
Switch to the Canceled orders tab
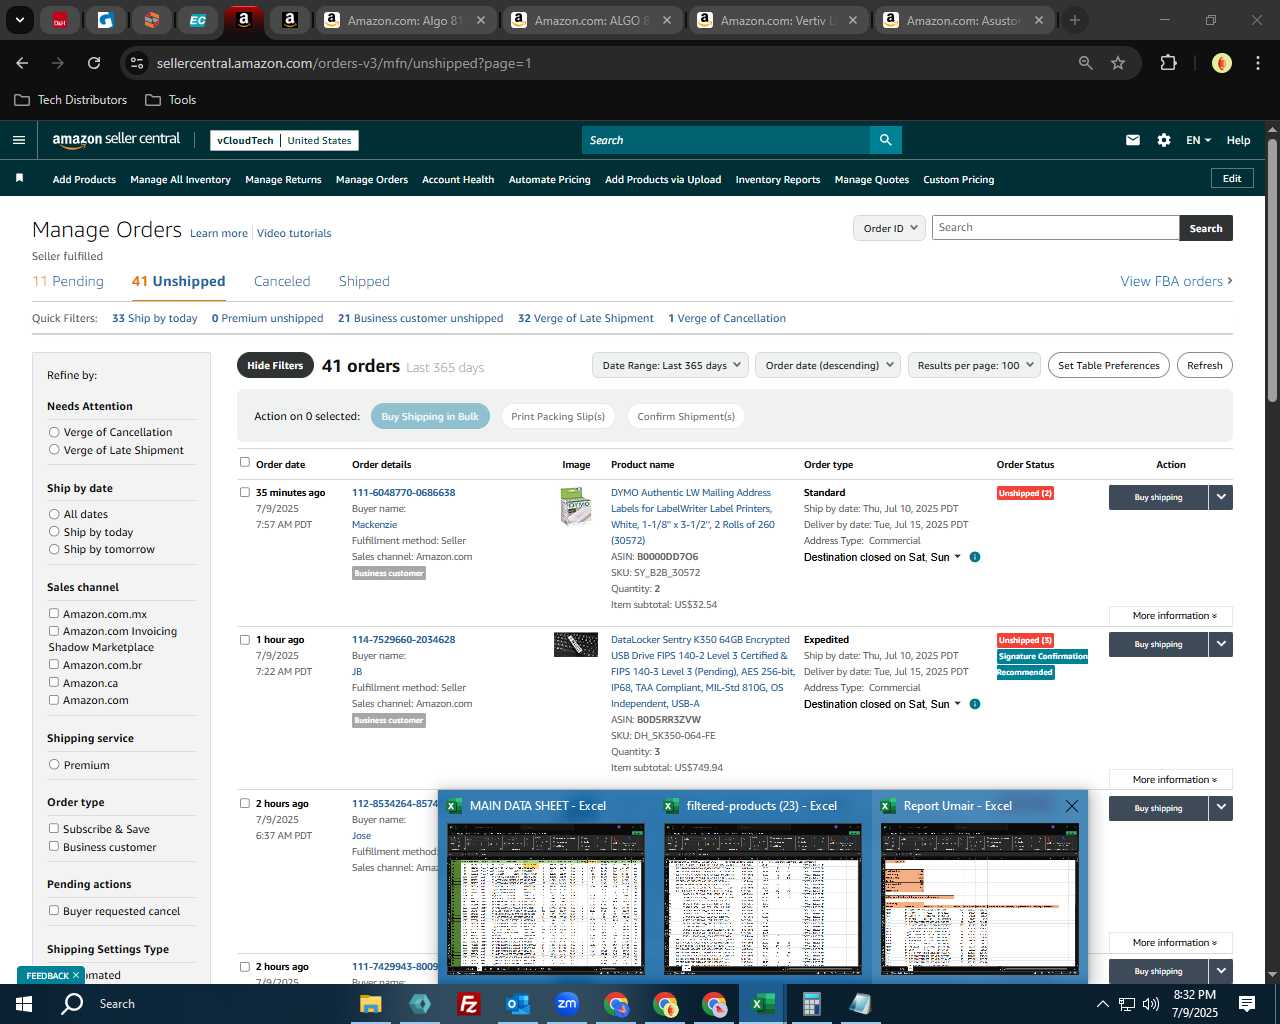pos(282,281)
